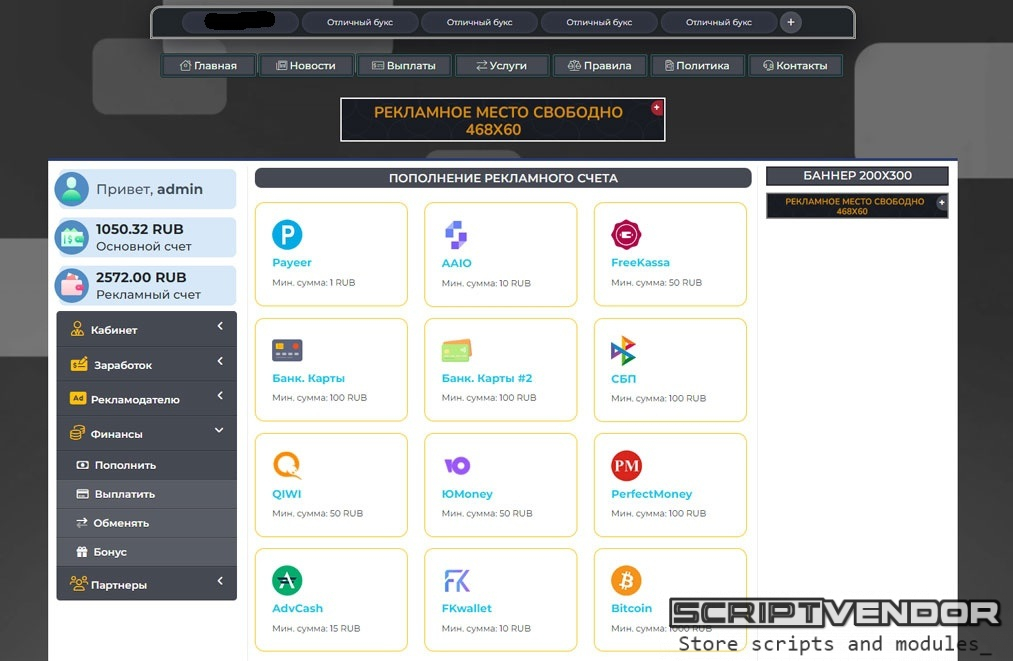Click the ЮMoney payment name link
The image size is (1013, 661).
pos(466,494)
